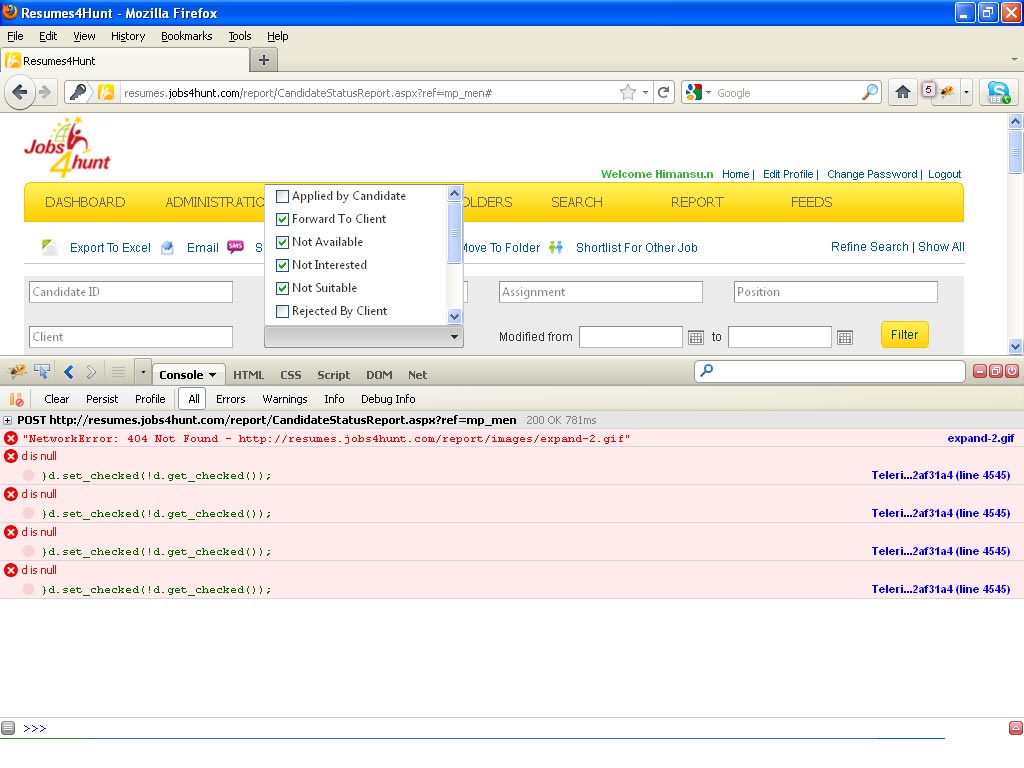Image resolution: width=1024 pixels, height=768 pixels.
Task: Open the Console panel dropdown arrow
Action: (212, 375)
